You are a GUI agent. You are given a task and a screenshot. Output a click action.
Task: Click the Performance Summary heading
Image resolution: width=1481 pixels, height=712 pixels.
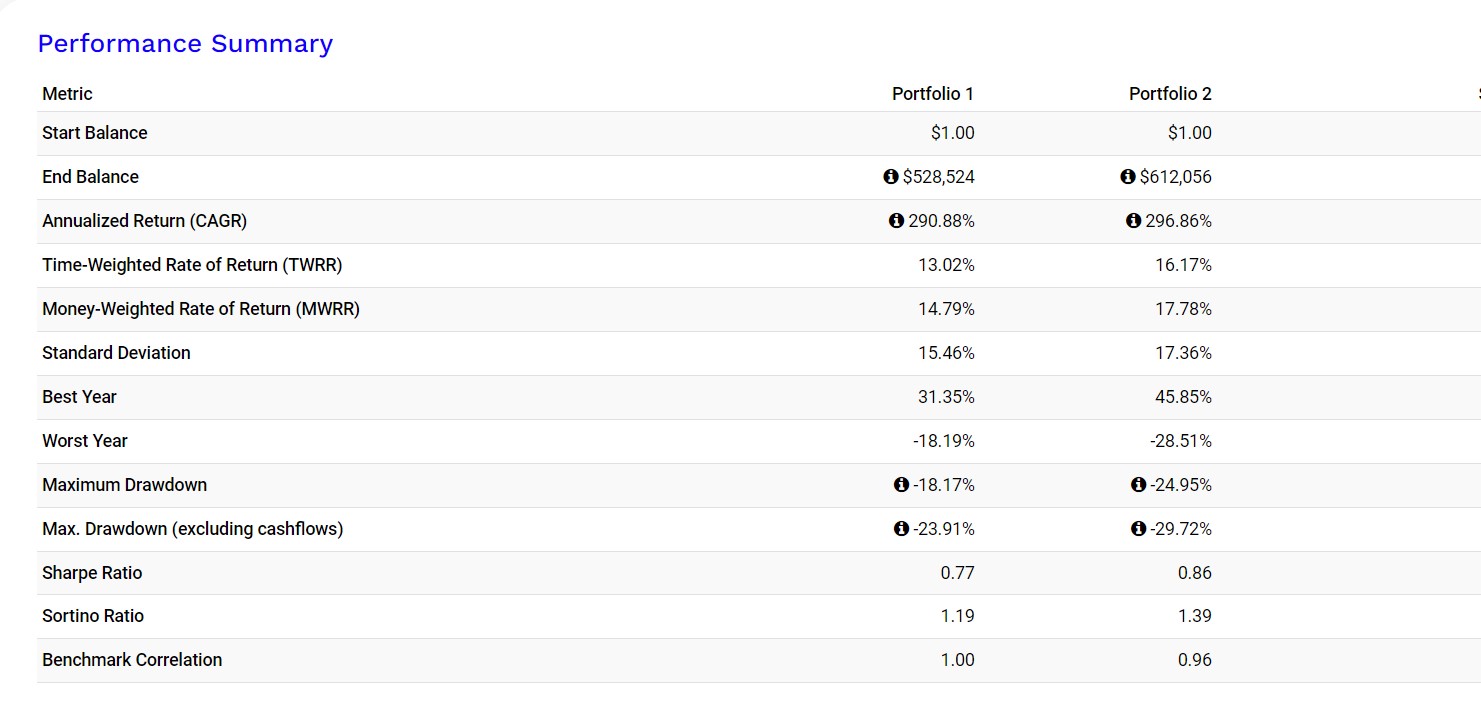(185, 44)
